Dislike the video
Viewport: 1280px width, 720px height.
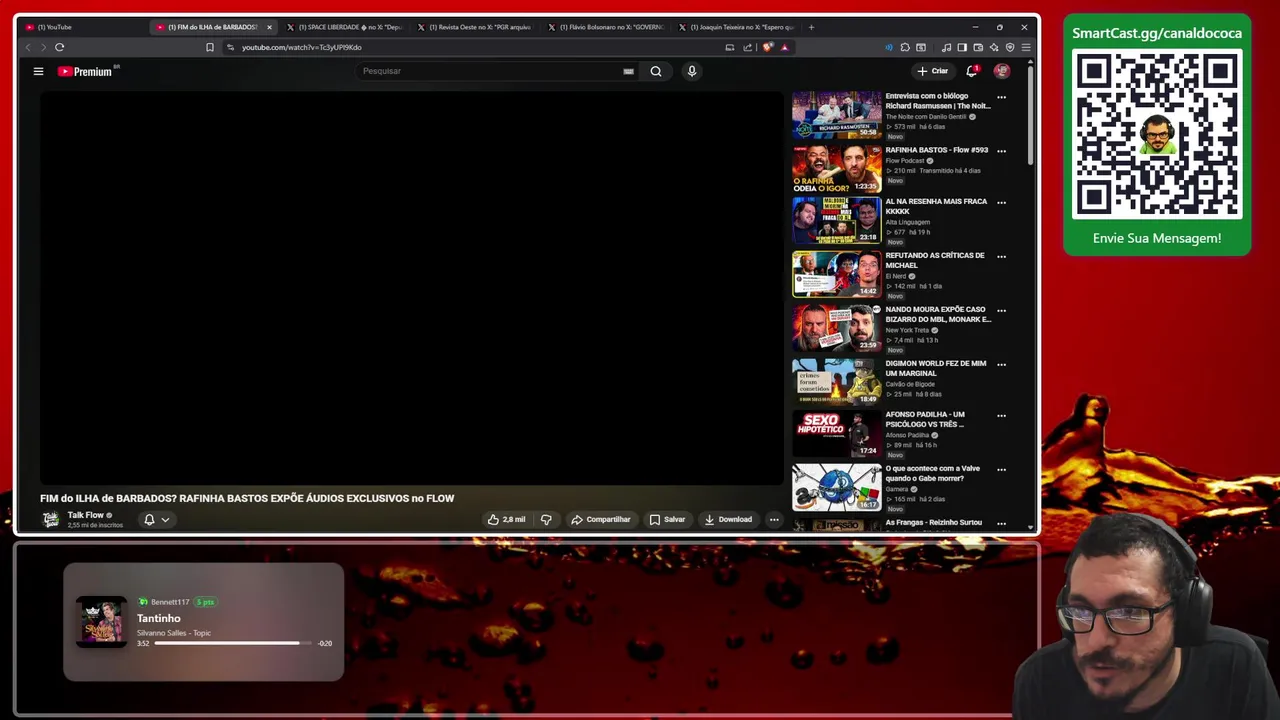(x=546, y=519)
